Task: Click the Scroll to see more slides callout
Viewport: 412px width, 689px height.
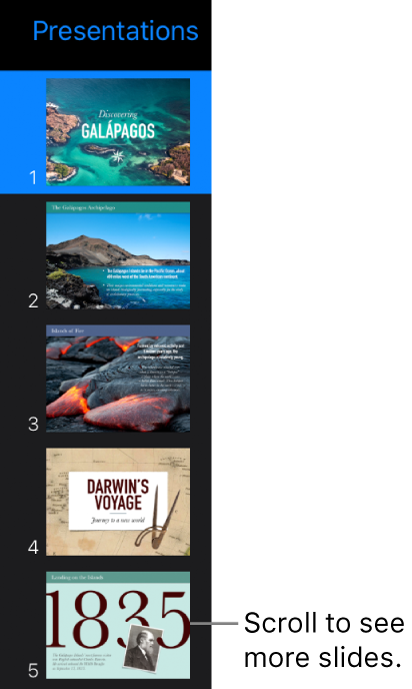Action: click(x=324, y=640)
